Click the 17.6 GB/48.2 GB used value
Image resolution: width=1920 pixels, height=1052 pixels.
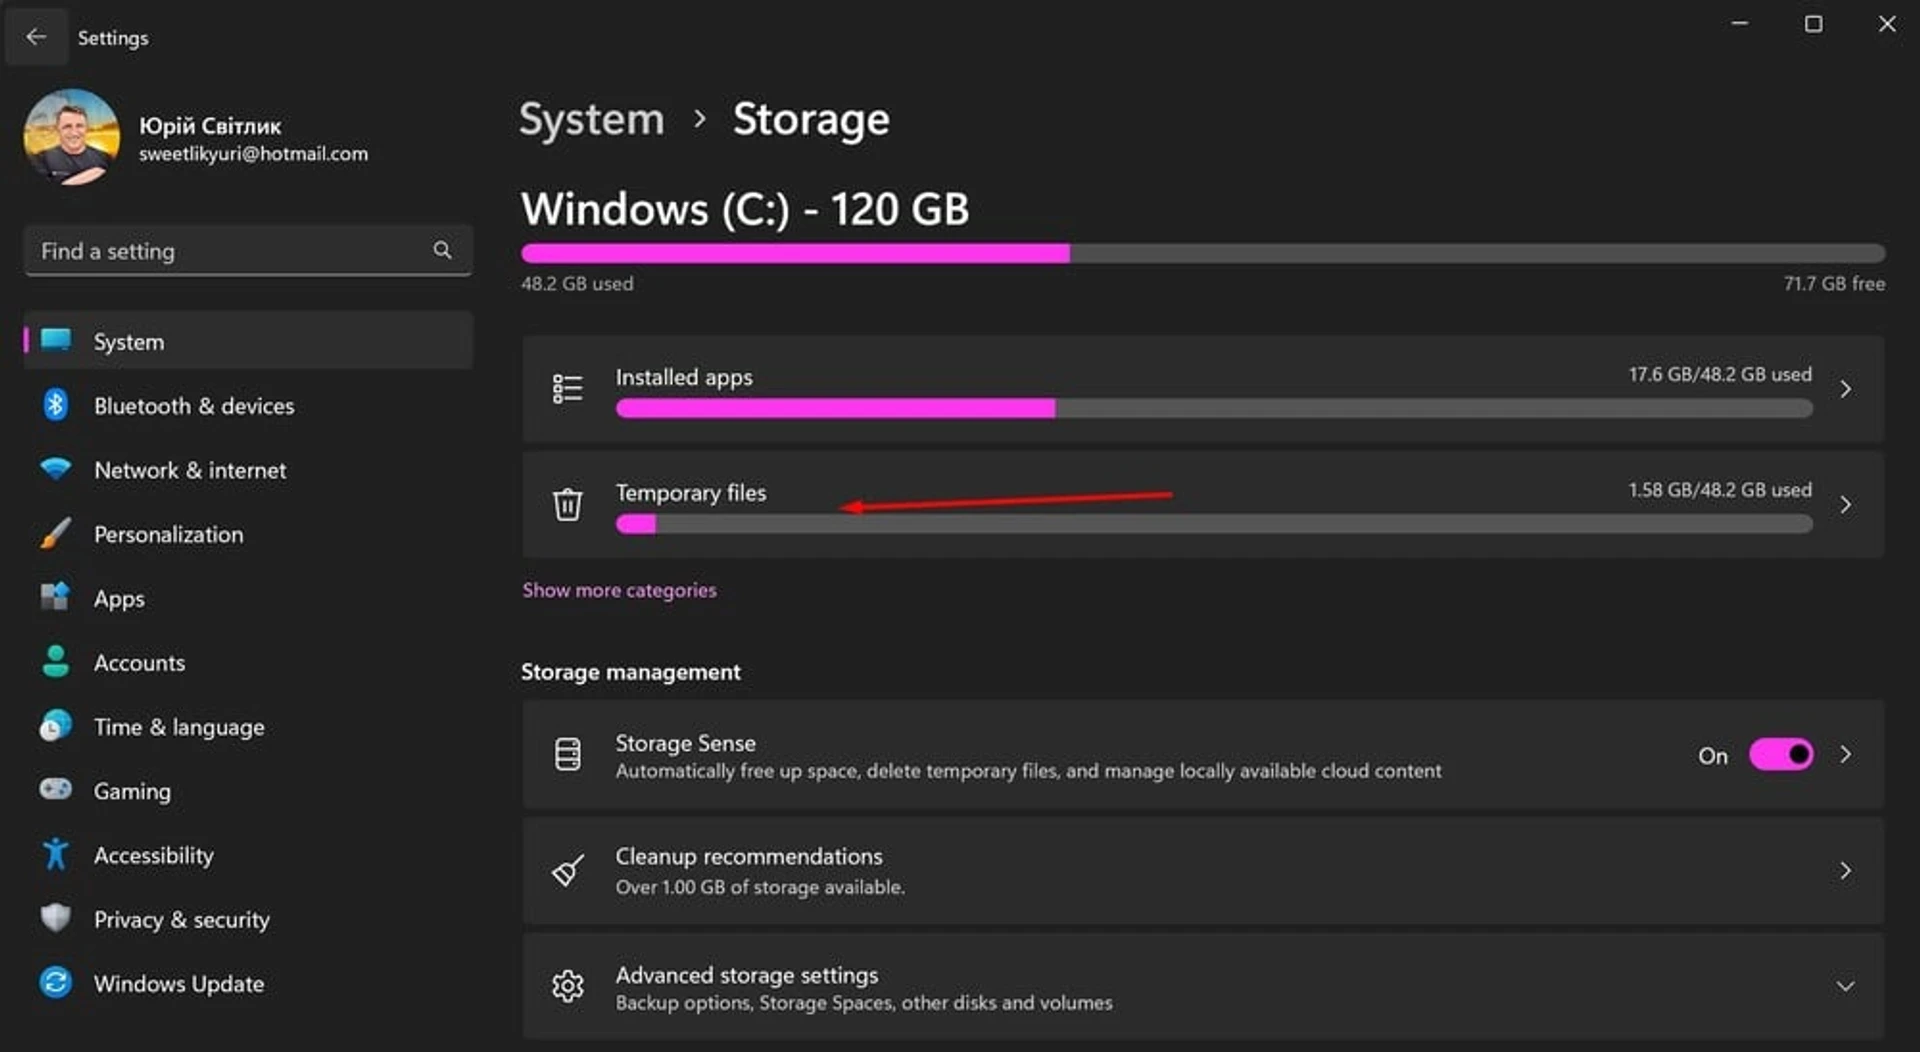point(1719,374)
